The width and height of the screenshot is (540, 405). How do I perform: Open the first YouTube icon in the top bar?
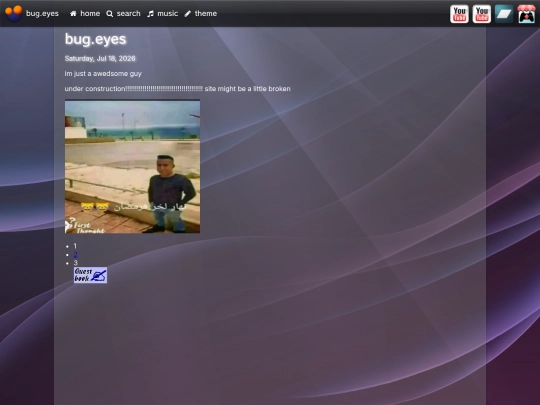459,14
